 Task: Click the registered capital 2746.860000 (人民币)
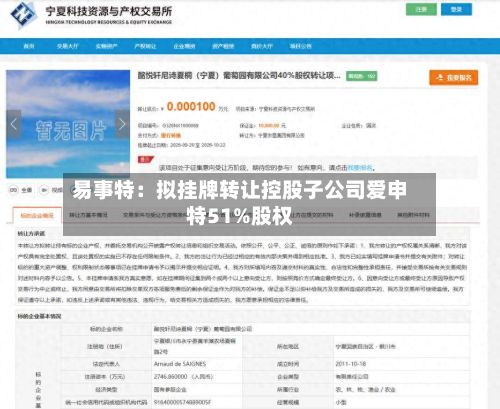(x=183, y=377)
